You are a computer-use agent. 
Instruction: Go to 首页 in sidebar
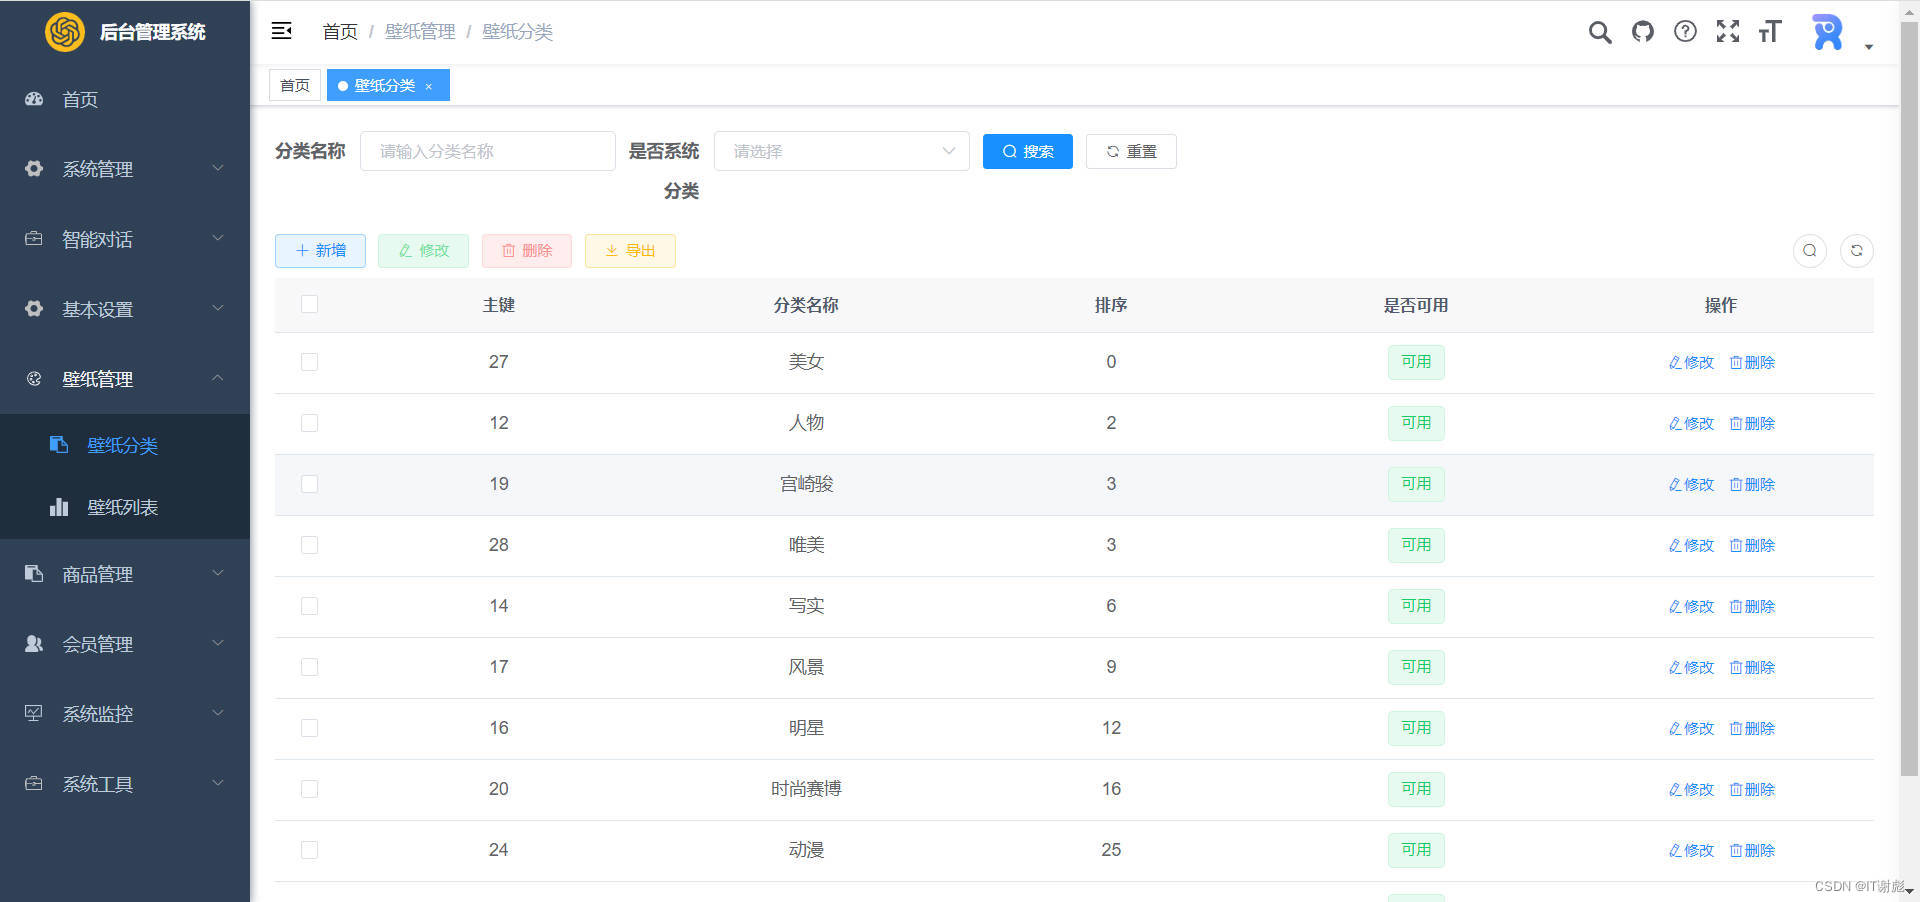(125, 99)
